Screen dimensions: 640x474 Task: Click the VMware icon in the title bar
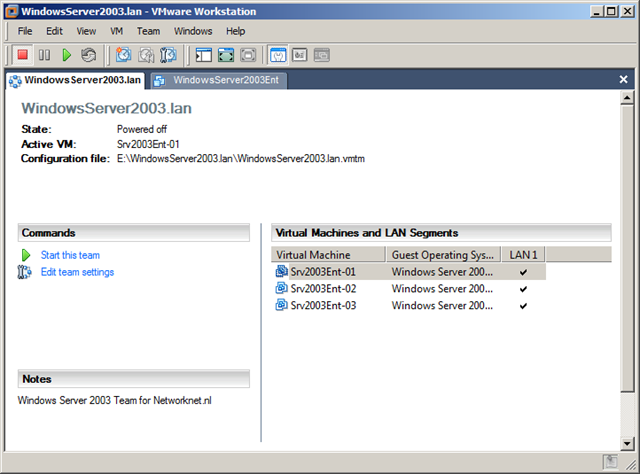(x=11, y=11)
